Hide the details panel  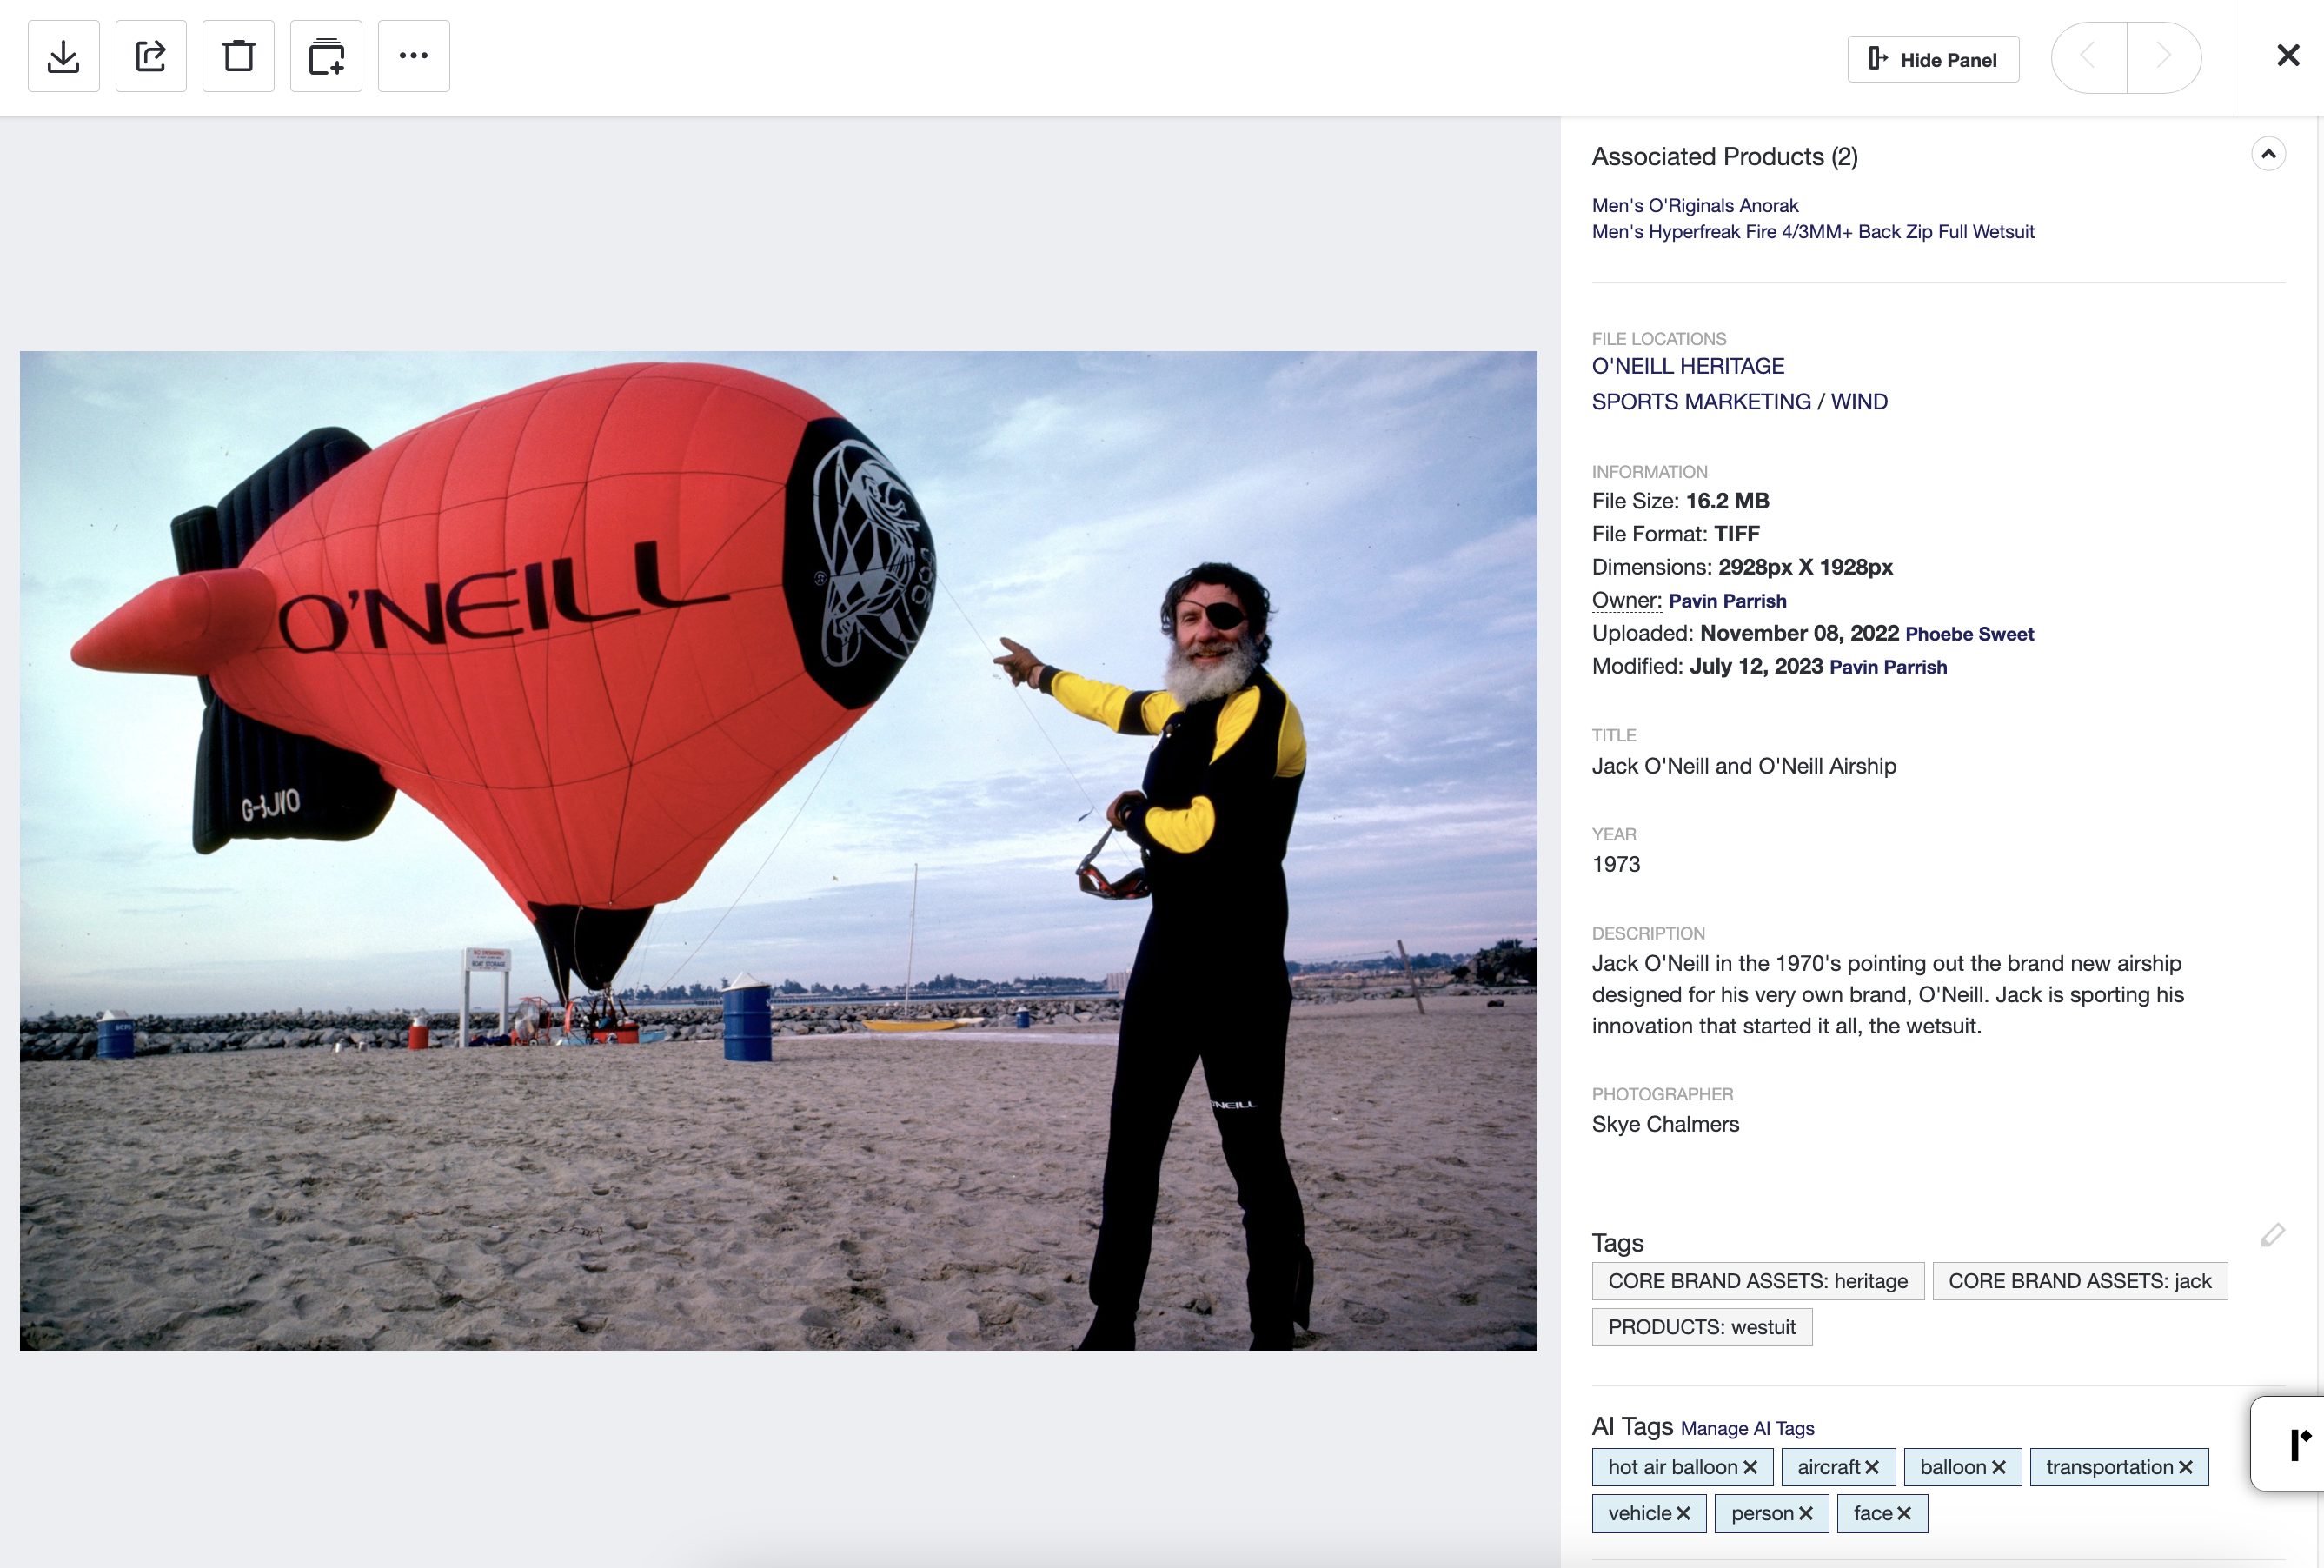point(1933,59)
